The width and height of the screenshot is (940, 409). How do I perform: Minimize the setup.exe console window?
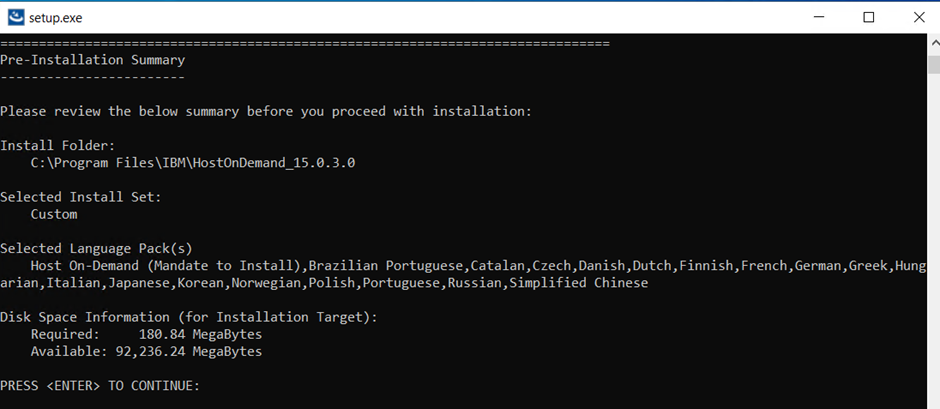coord(821,16)
